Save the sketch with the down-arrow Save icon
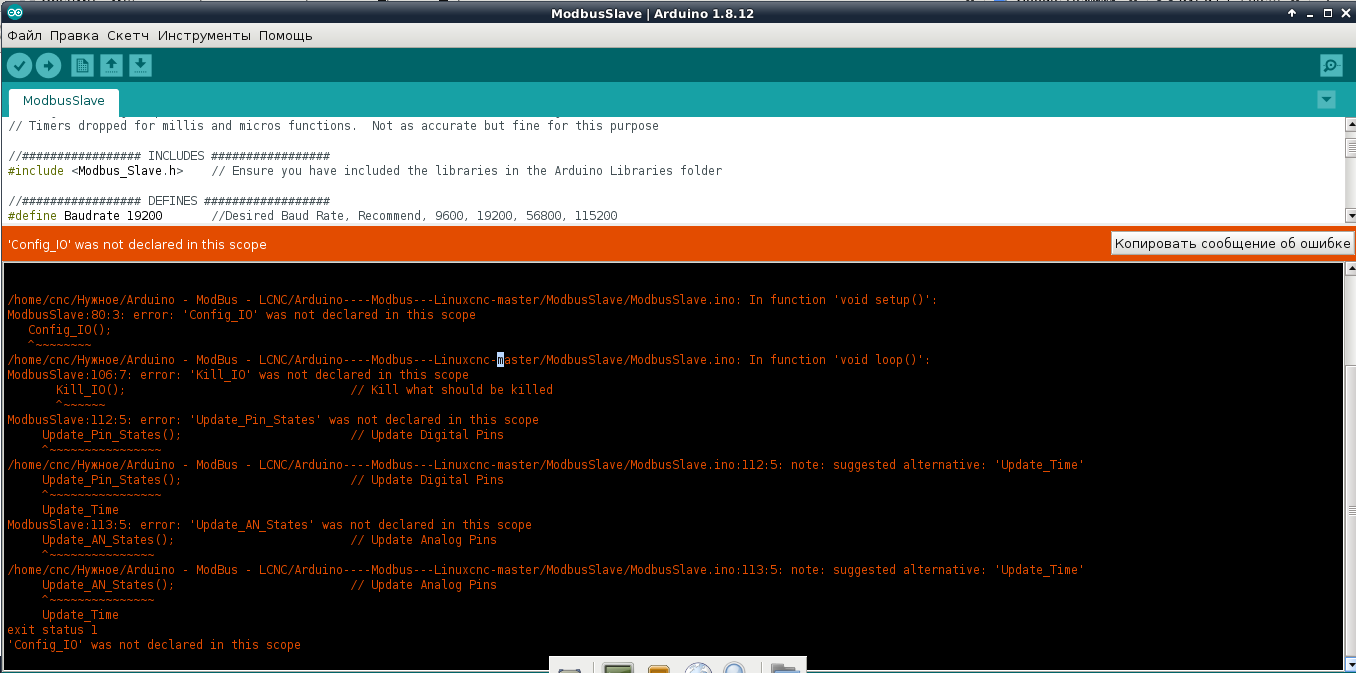The height and width of the screenshot is (673, 1356). [x=141, y=66]
